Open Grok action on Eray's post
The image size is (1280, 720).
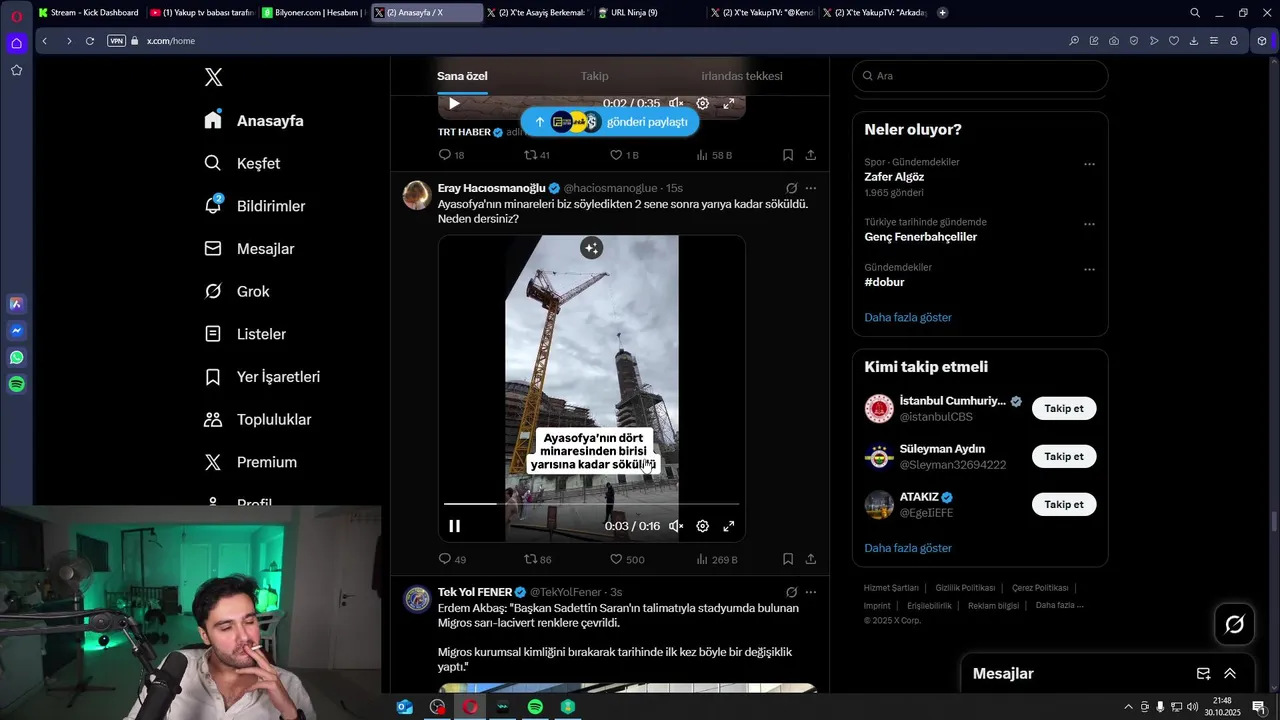tap(791, 188)
